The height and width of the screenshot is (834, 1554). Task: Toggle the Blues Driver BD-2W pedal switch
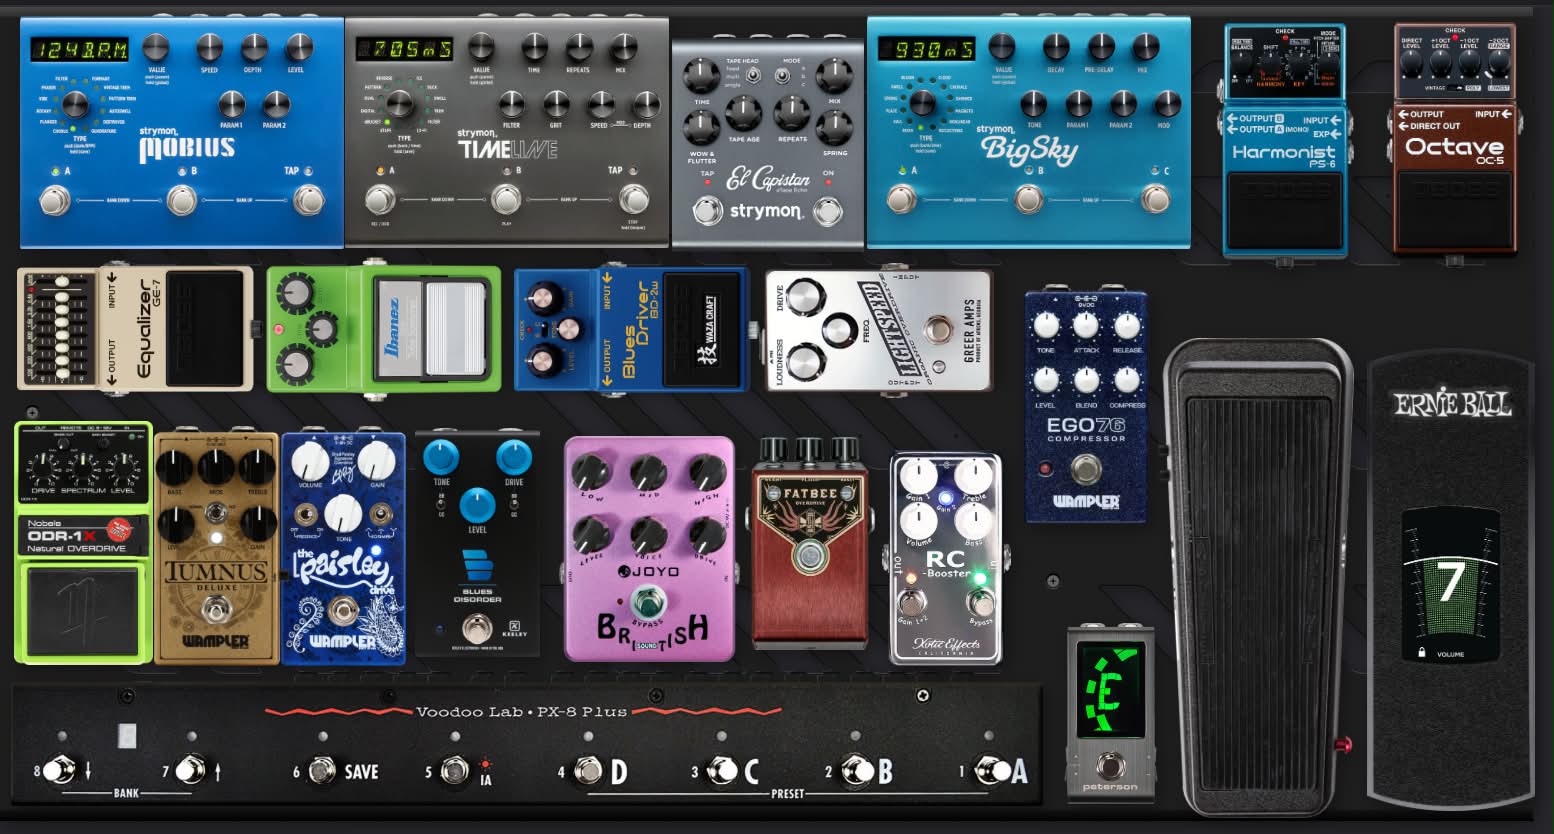click(x=704, y=329)
